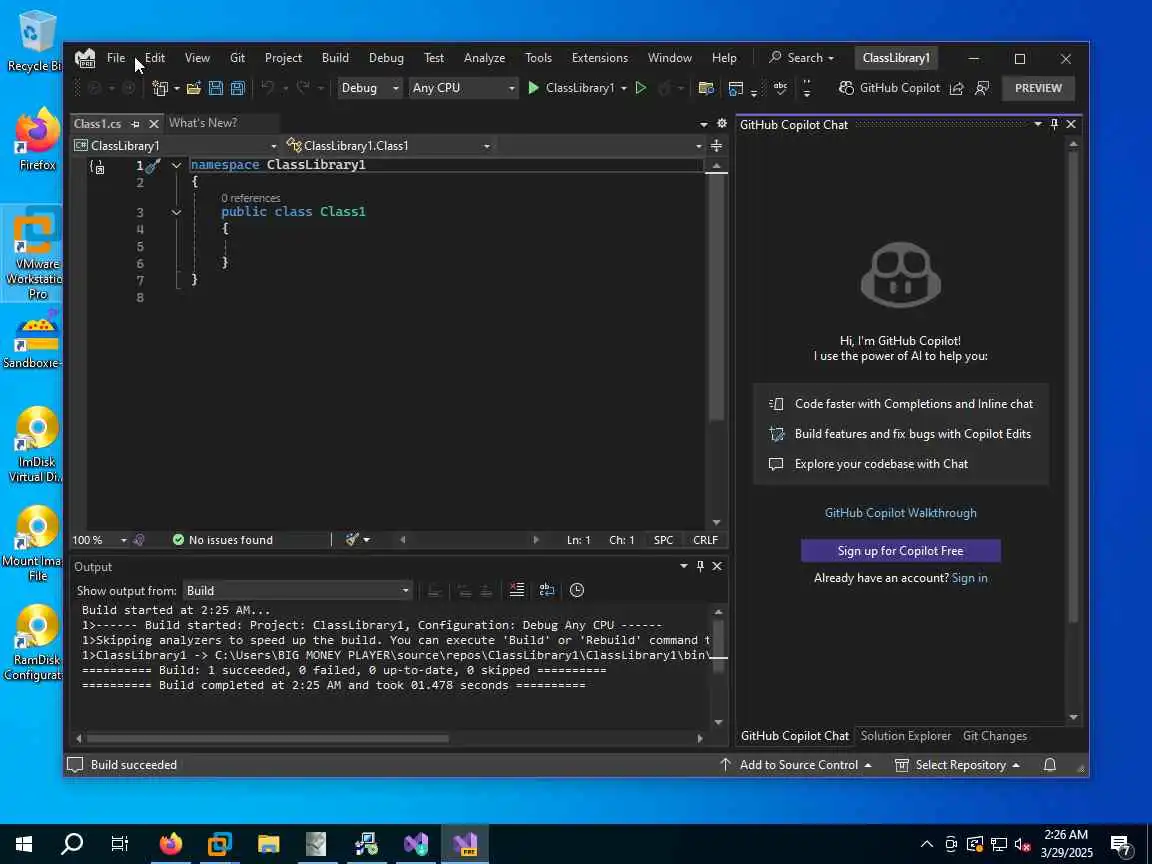This screenshot has height=864, width=1152.
Task: Click the green No issues found indicator
Action: tap(223, 540)
